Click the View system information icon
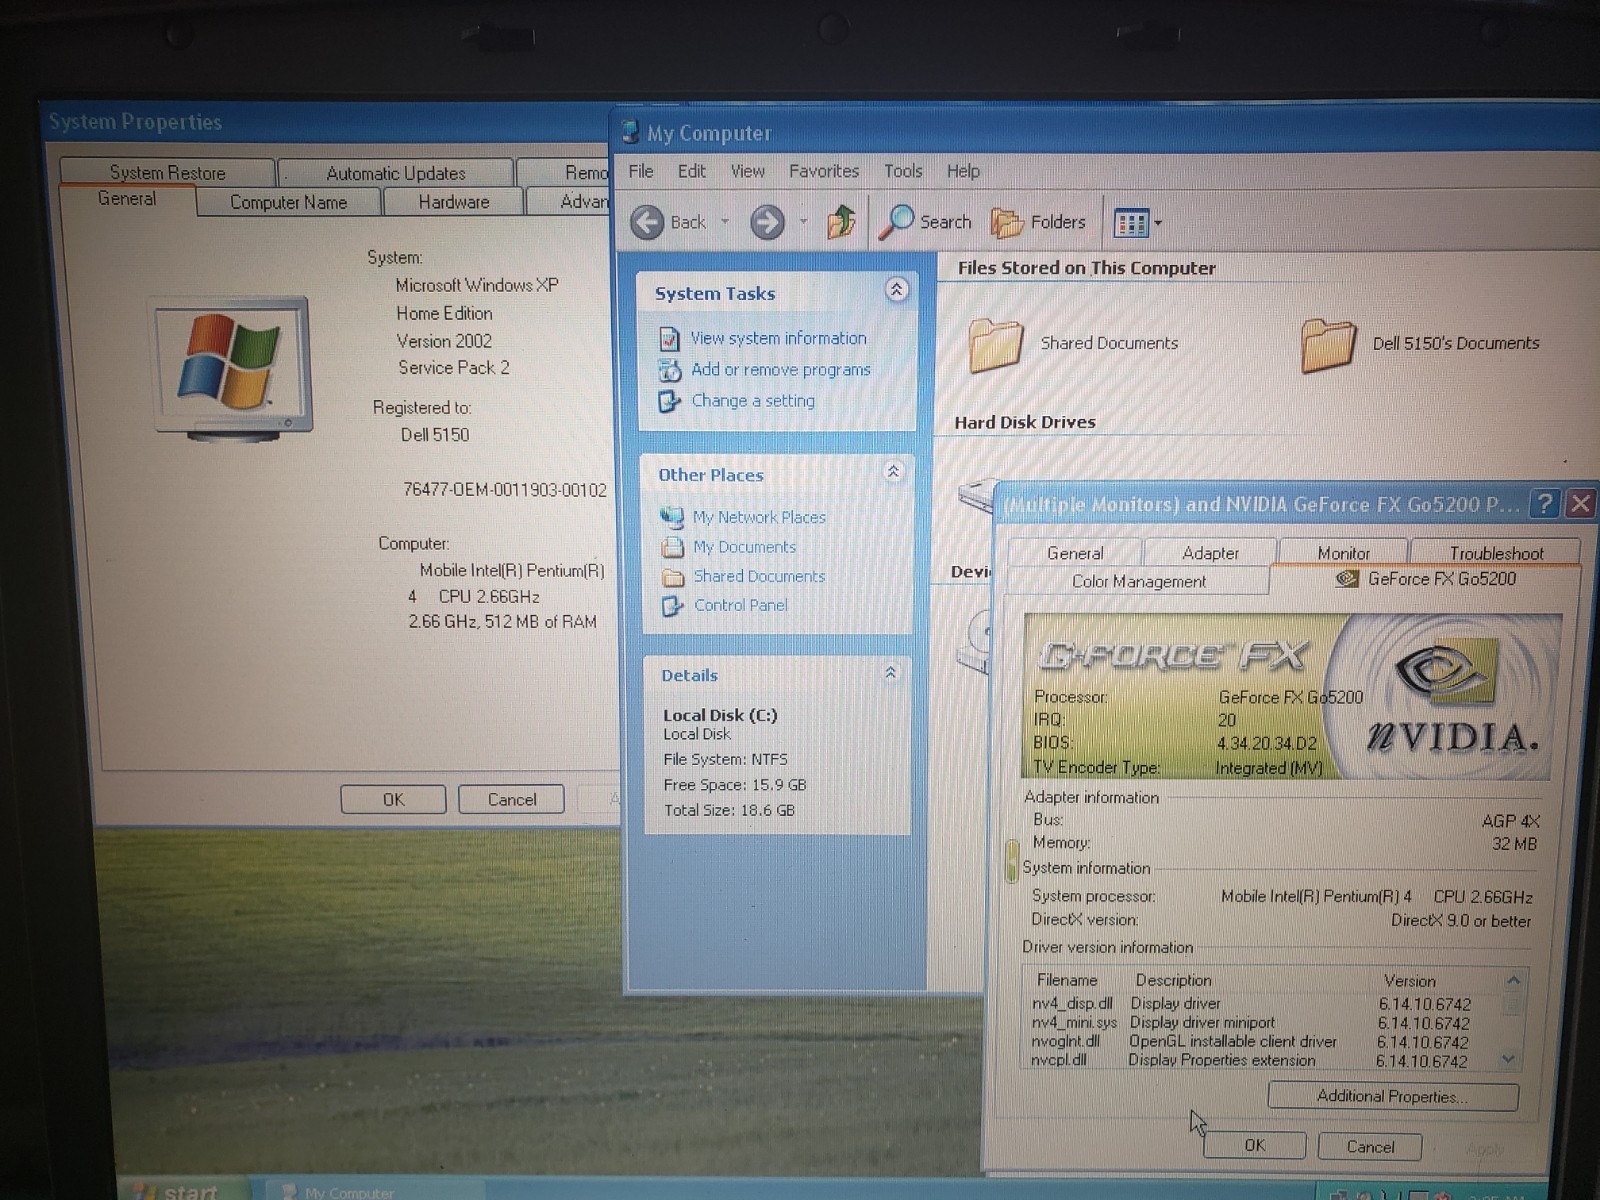The height and width of the screenshot is (1200, 1600). (x=669, y=339)
